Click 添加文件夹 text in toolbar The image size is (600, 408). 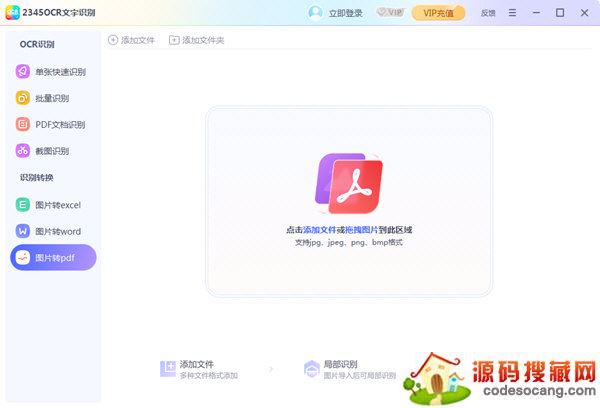click(203, 40)
